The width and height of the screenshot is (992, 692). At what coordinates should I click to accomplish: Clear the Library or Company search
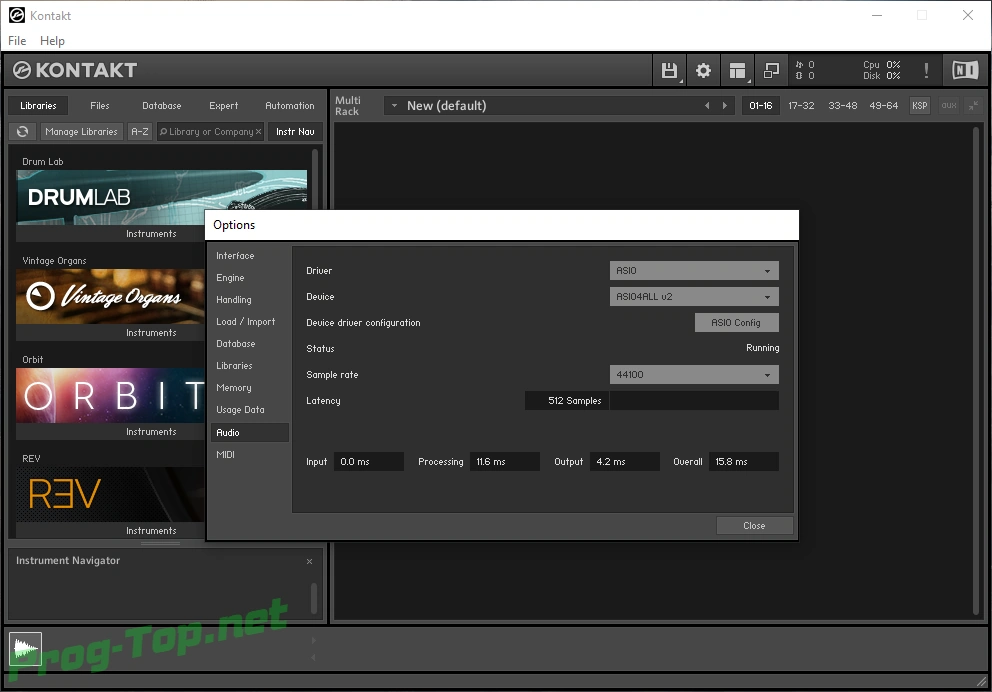click(x=258, y=132)
